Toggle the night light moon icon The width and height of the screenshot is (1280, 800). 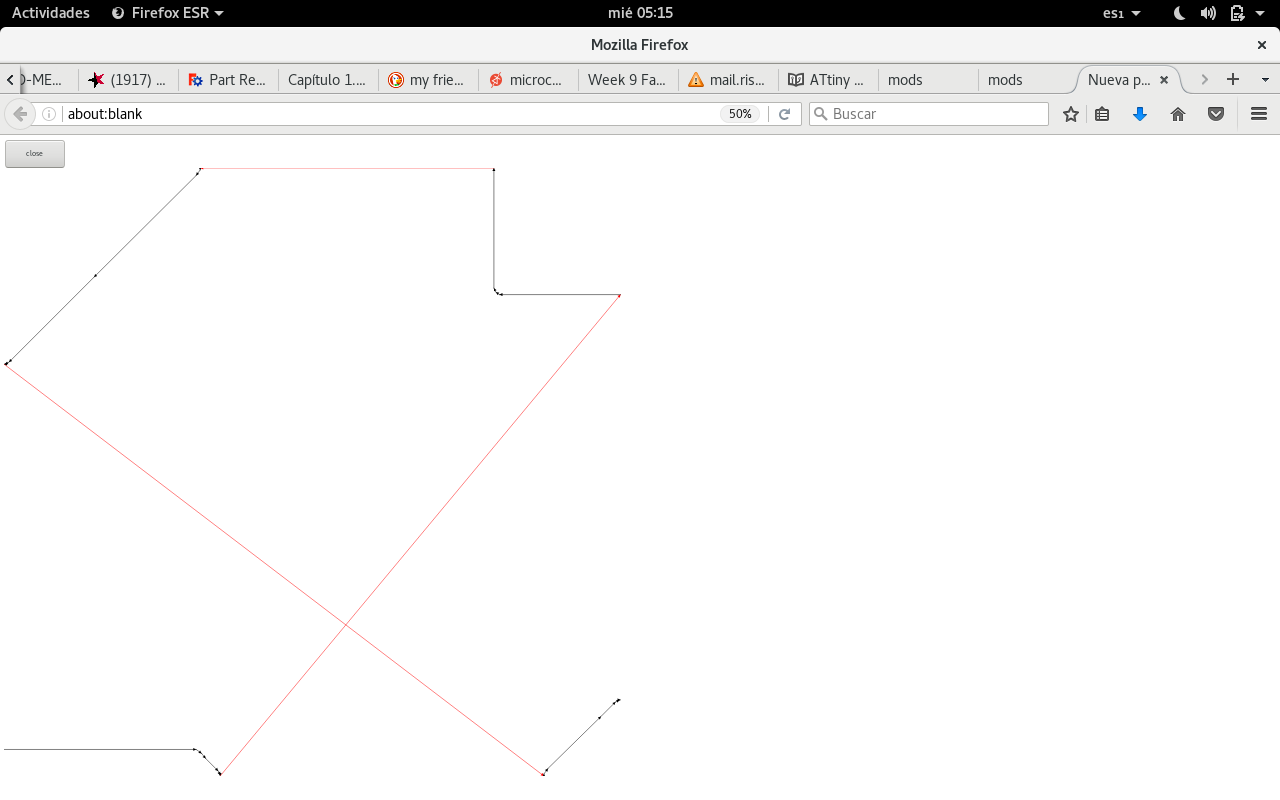pyautogui.click(x=1179, y=13)
